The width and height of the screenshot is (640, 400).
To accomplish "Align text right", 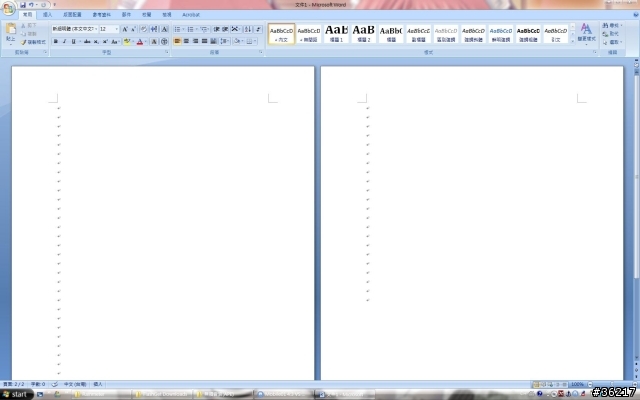I will coord(195,41).
